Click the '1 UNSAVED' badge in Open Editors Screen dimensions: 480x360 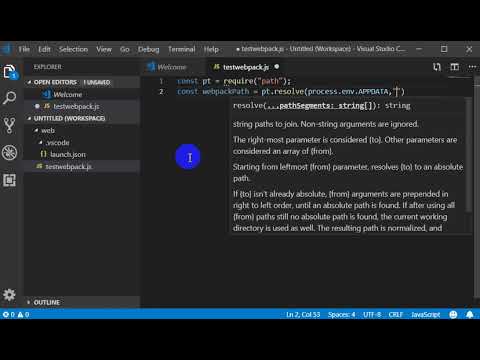click(x=97, y=82)
